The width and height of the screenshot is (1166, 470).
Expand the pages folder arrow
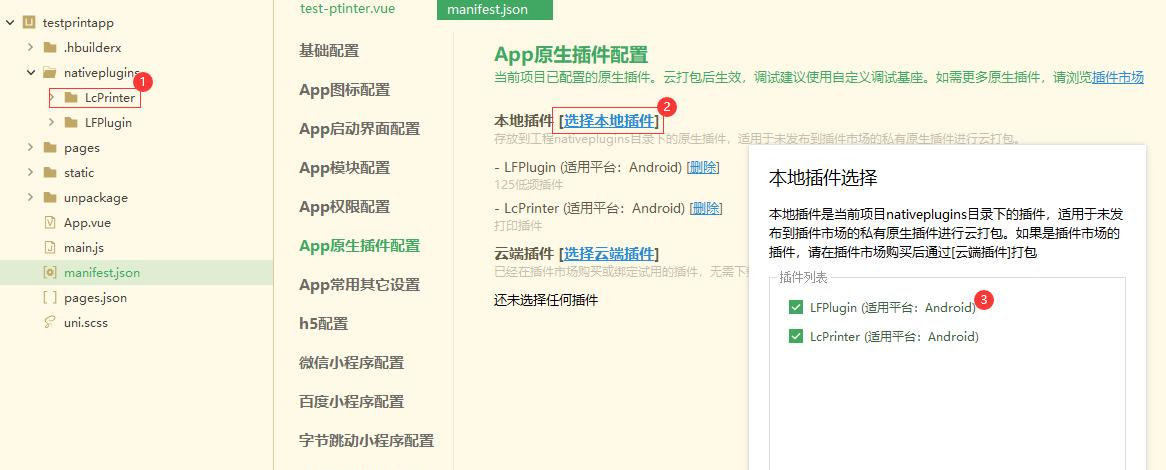click(31, 147)
